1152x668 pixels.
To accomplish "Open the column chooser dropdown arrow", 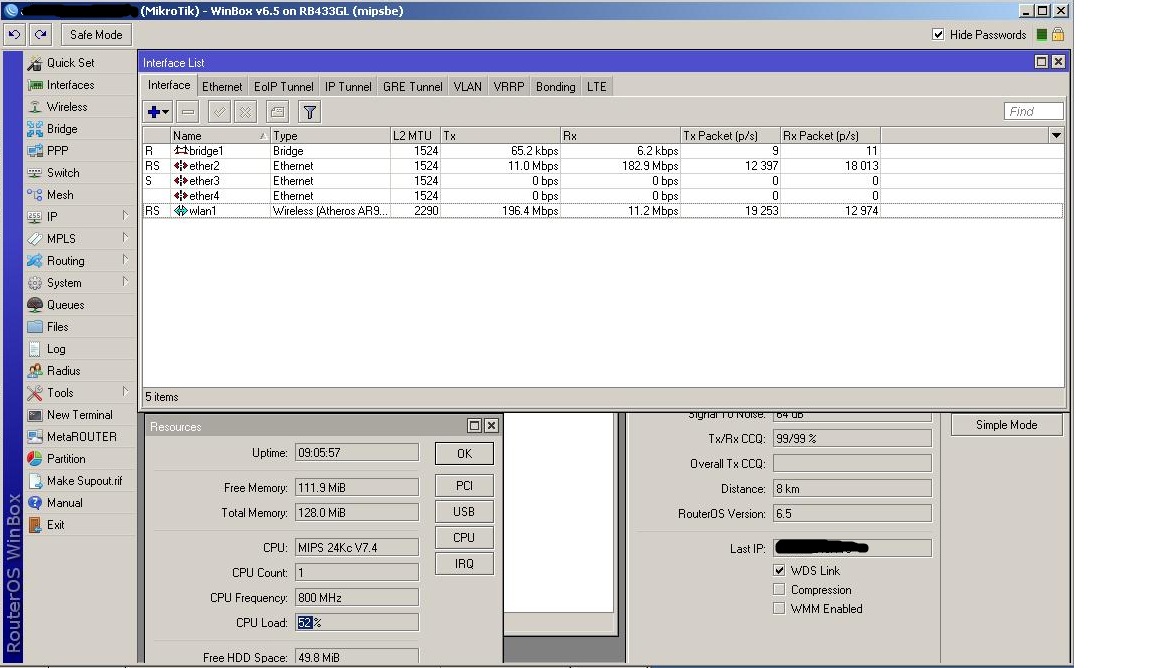I will 1056,135.
